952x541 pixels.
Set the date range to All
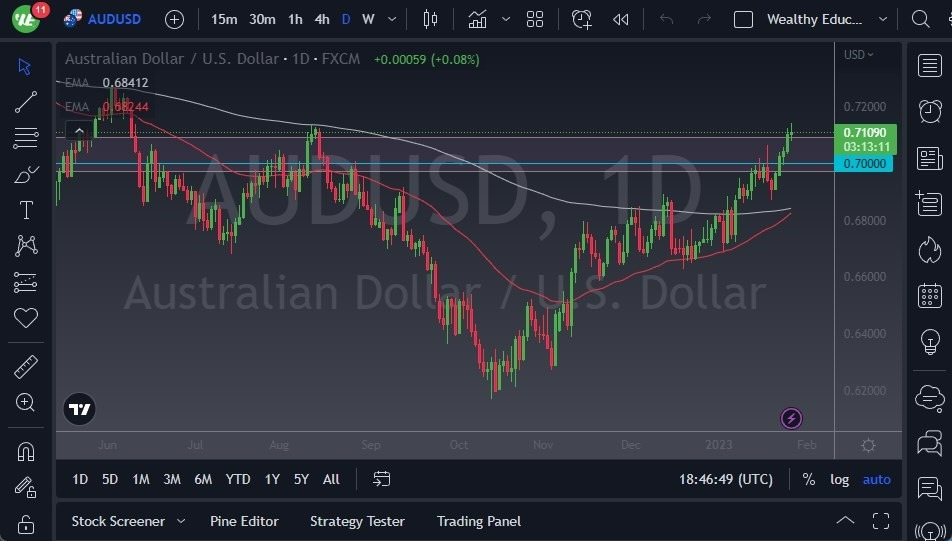coord(331,479)
